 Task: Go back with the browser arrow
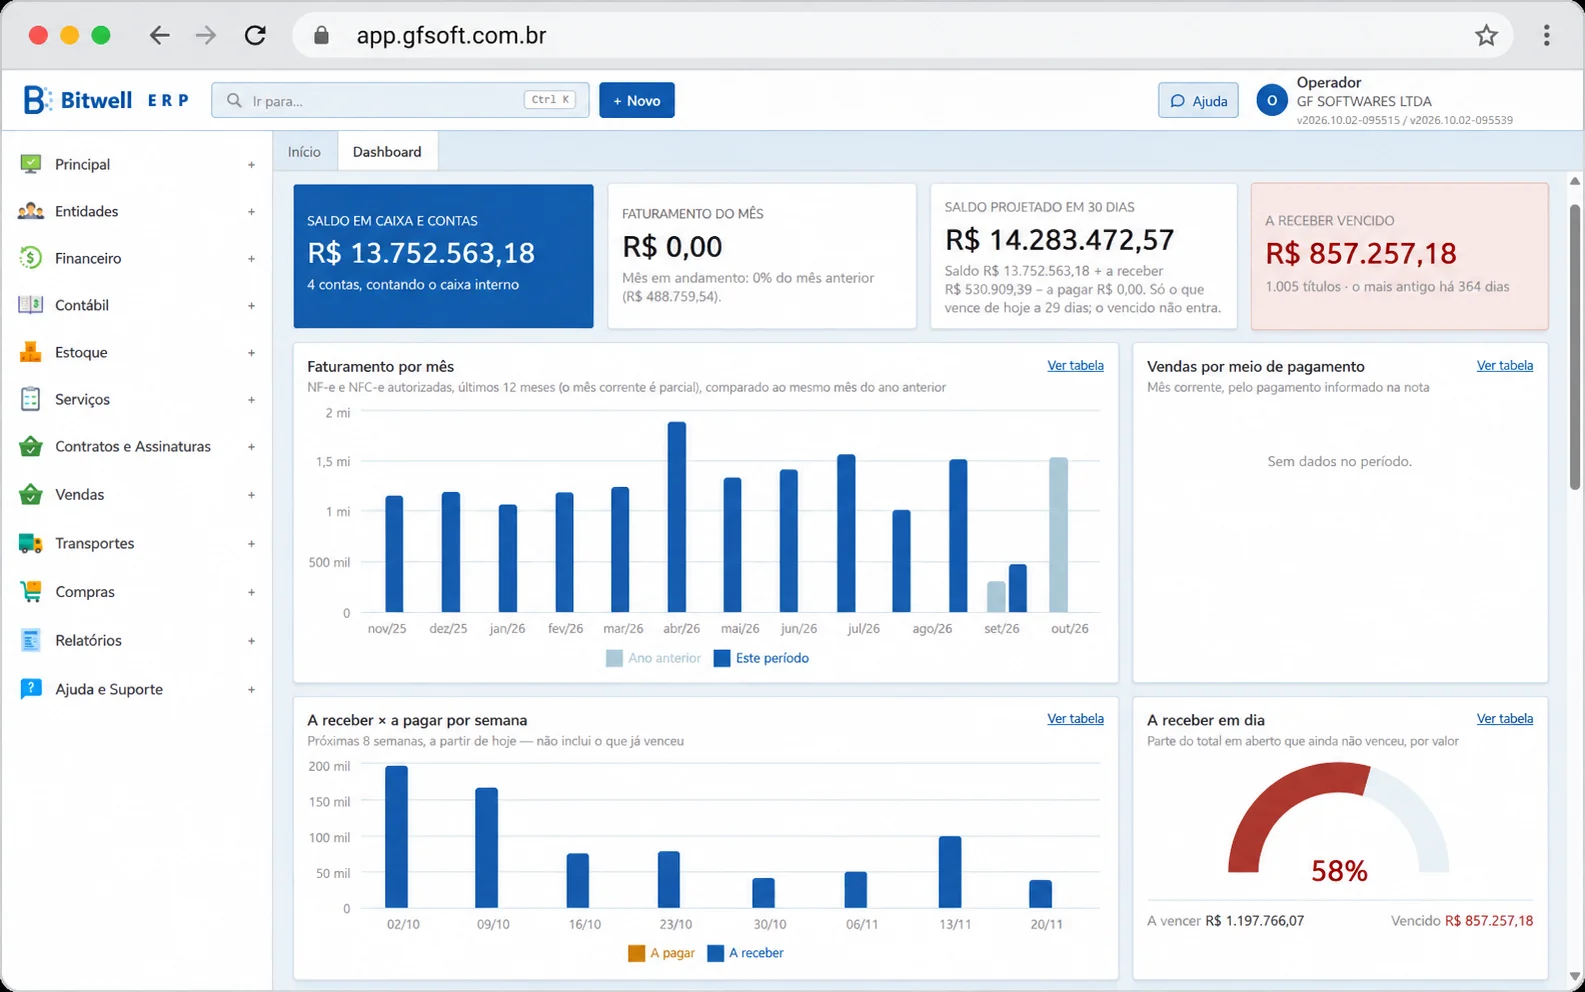click(159, 36)
